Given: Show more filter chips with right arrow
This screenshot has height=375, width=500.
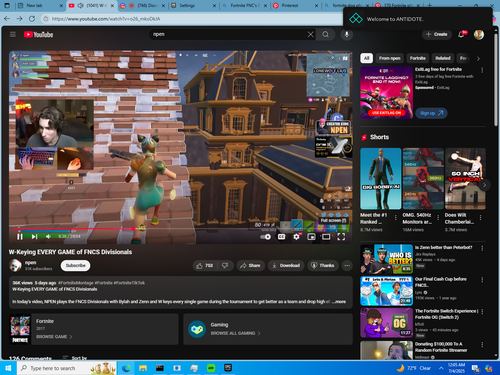Looking at the screenshot, I should [478, 58].
